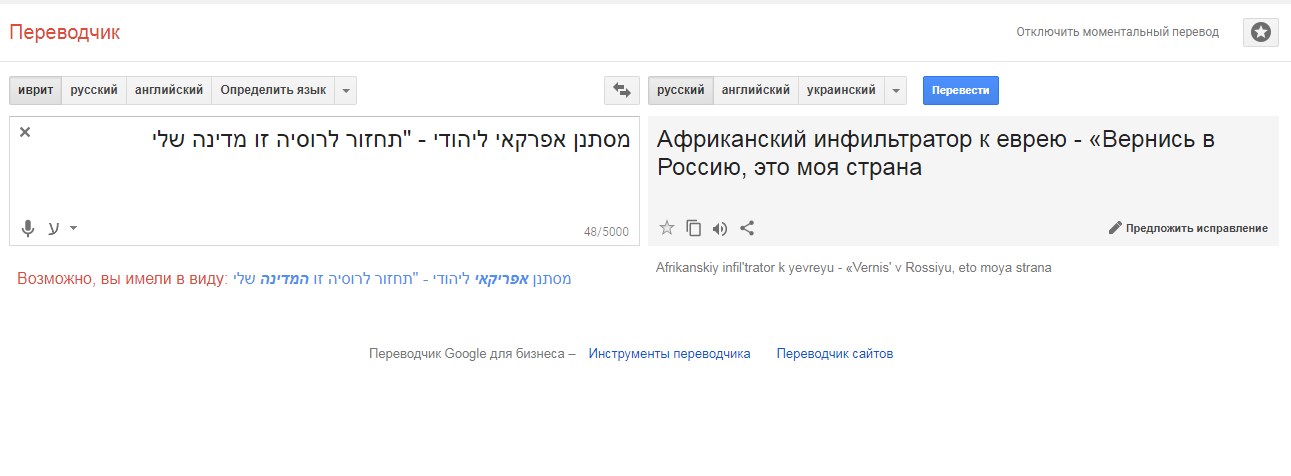
Task: Click the pencil suggest-an-edit icon
Action: [1115, 228]
